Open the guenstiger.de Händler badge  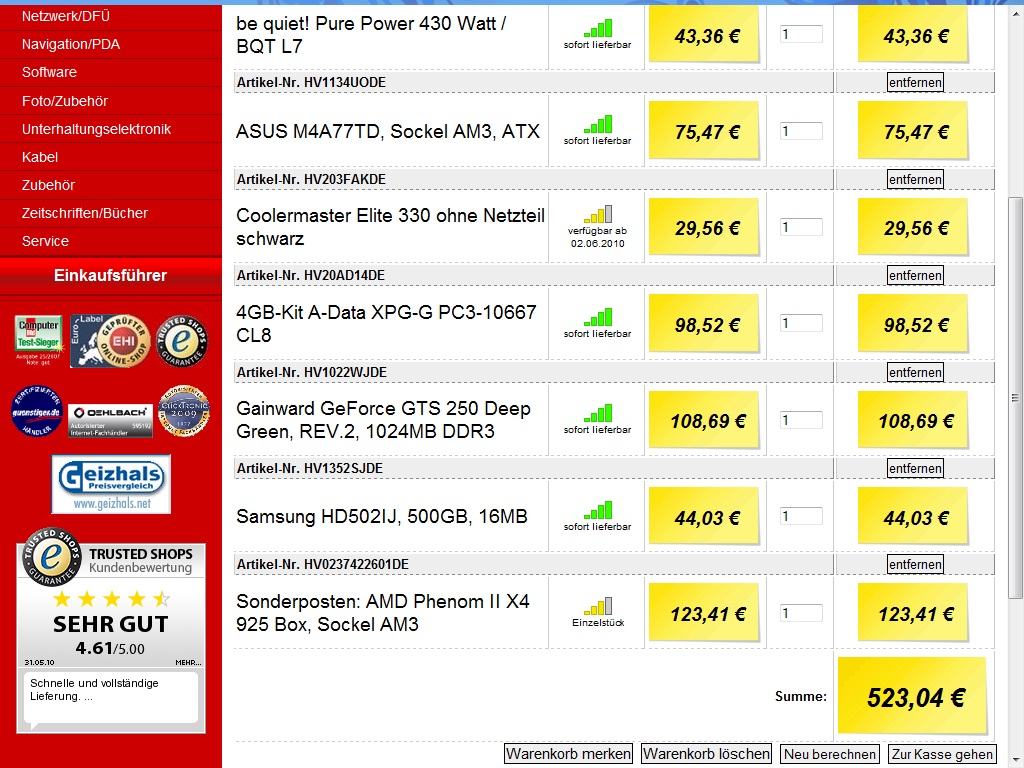click(37, 411)
